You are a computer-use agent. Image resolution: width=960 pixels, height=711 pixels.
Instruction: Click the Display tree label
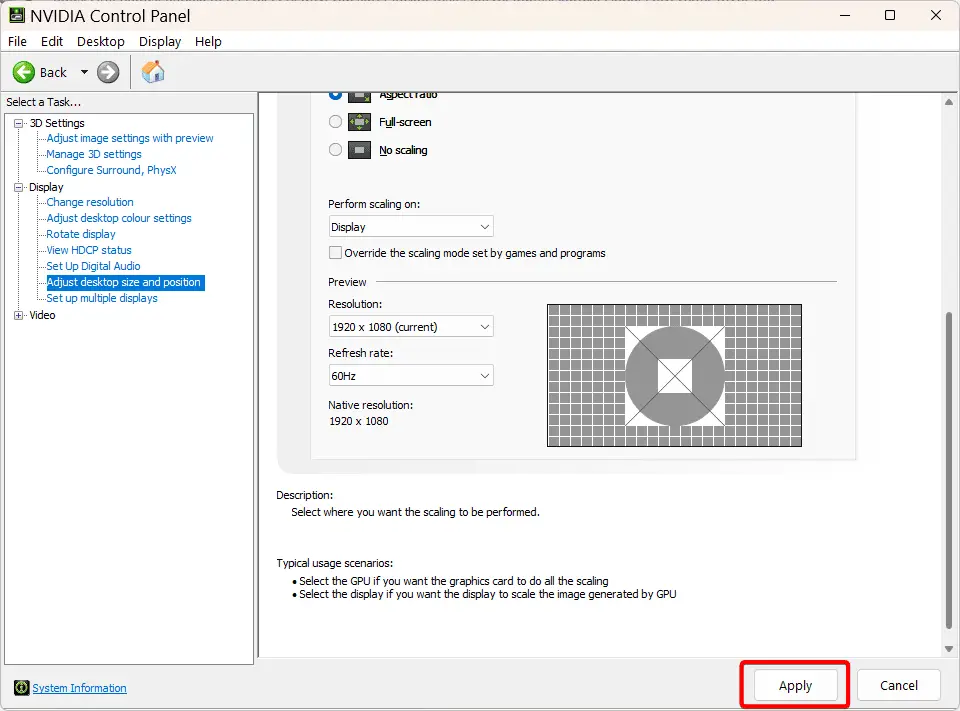[x=46, y=187]
